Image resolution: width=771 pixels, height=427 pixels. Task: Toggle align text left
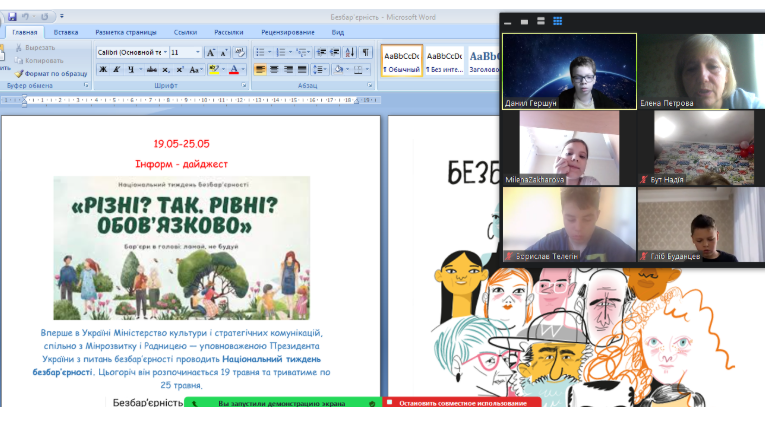point(260,70)
